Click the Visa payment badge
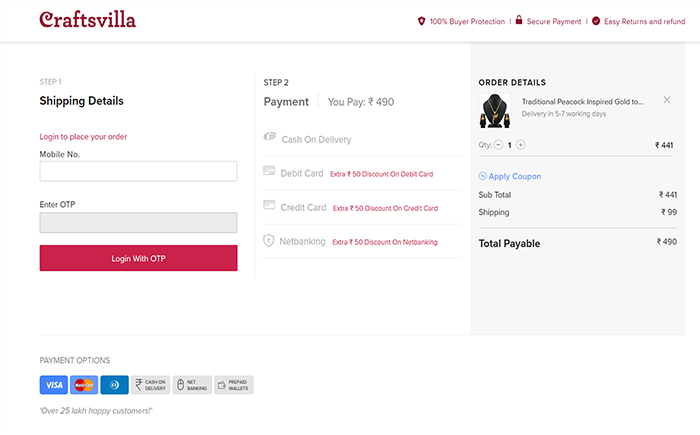The height and width of the screenshot is (435, 700). pyautogui.click(x=54, y=385)
